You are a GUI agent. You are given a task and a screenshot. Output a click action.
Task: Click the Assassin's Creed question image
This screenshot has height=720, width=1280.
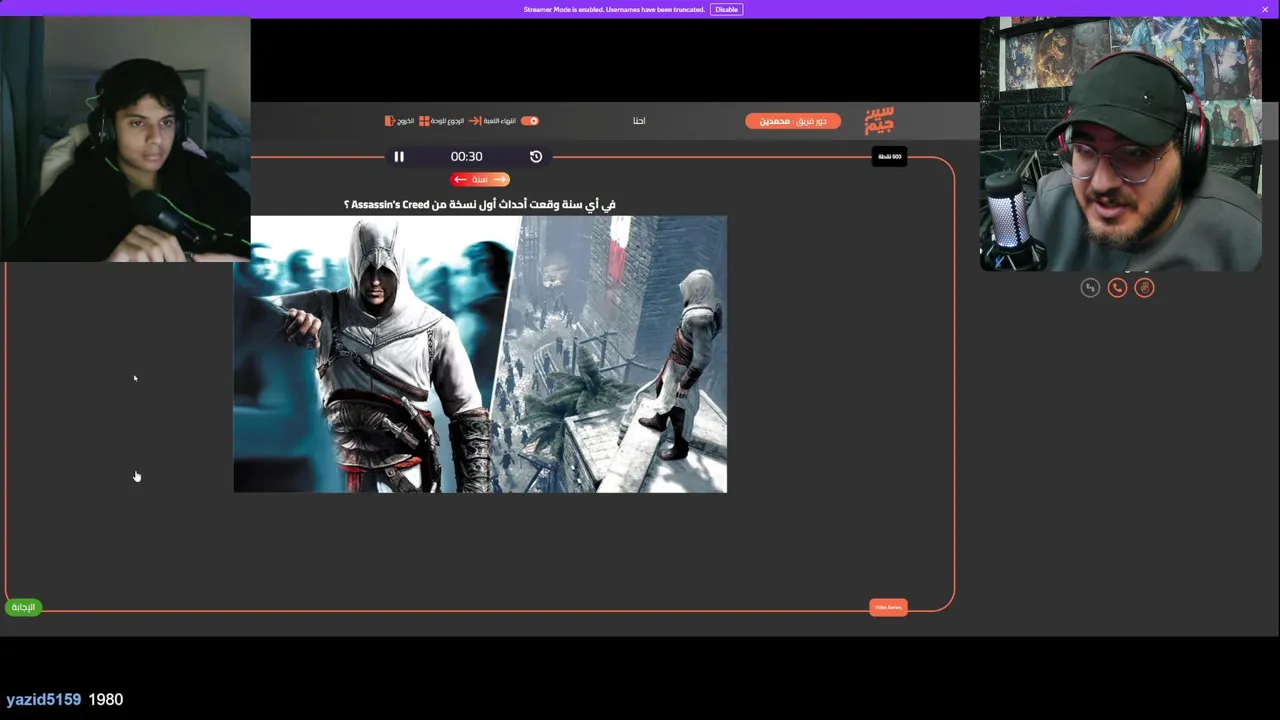click(x=480, y=354)
